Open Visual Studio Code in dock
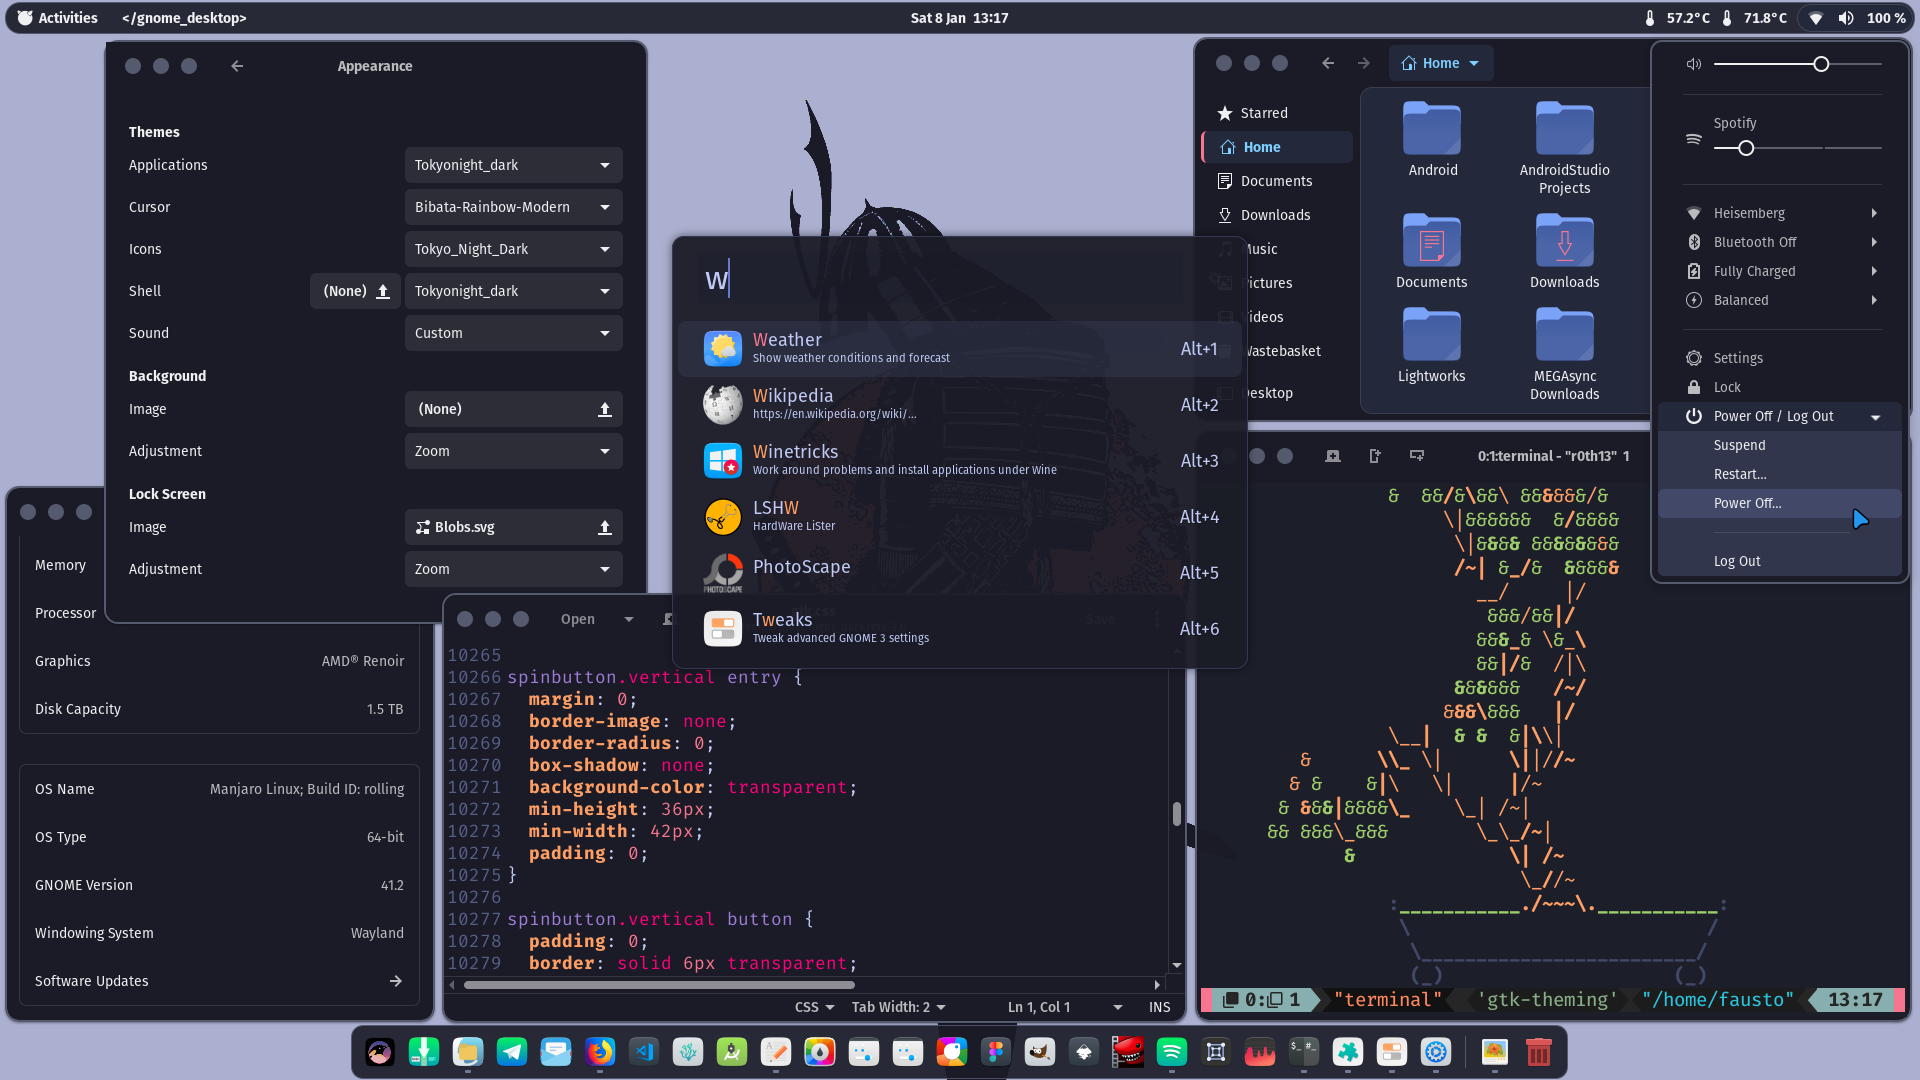Image resolution: width=1920 pixels, height=1080 pixels. pos(644,1052)
